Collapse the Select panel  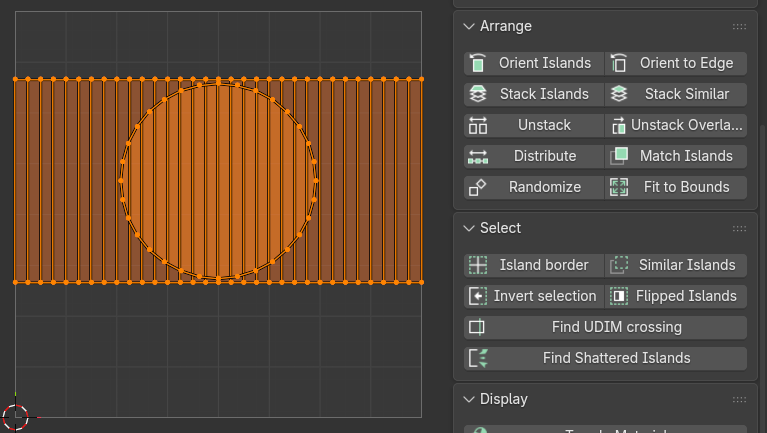[469, 228]
